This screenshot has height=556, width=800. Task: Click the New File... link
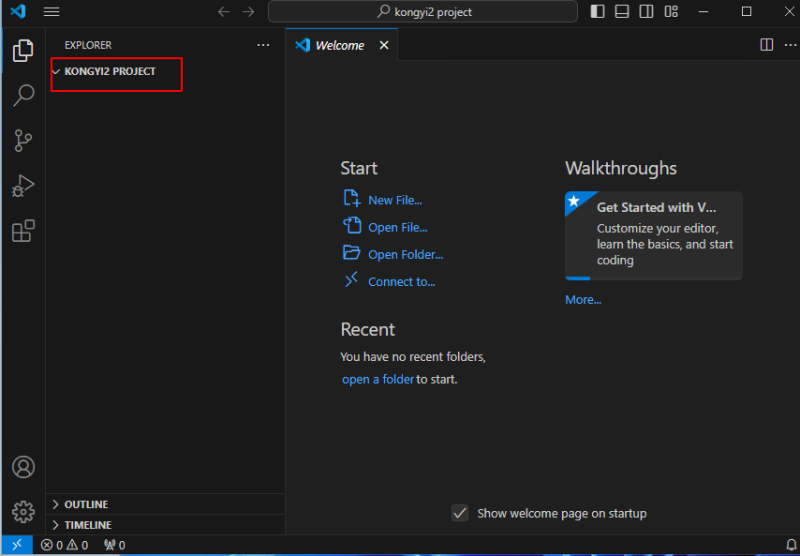[395, 200]
